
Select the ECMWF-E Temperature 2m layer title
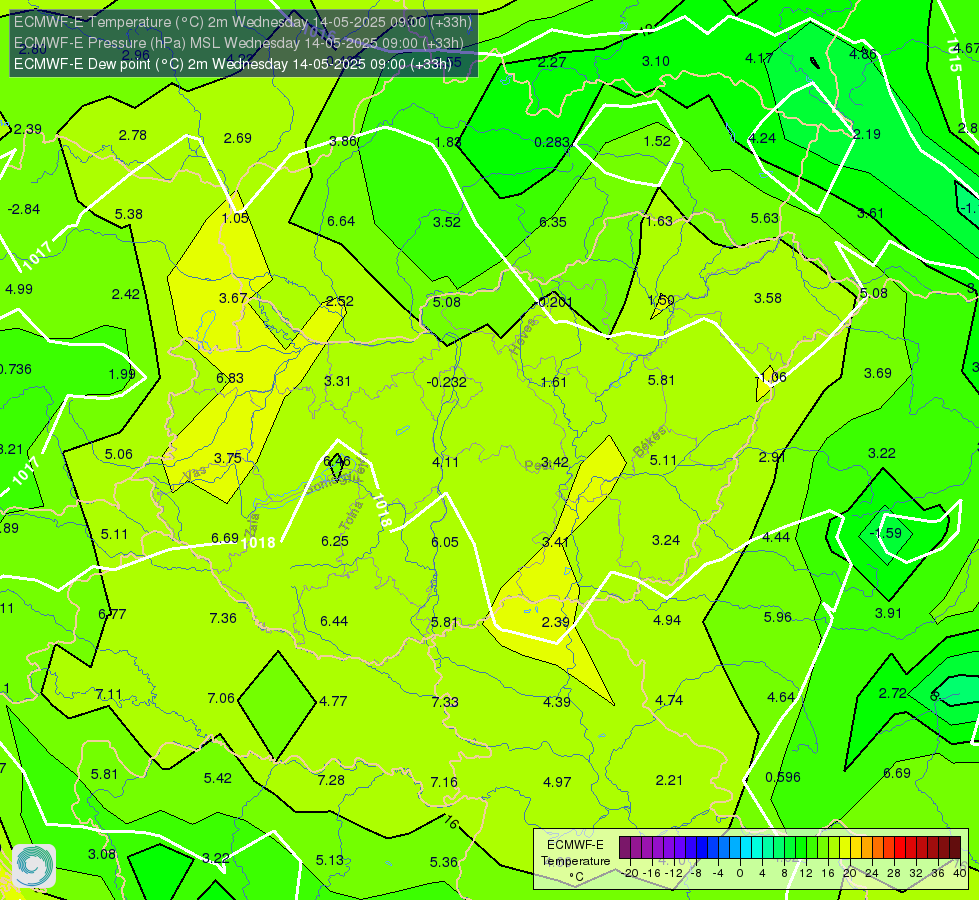click(x=242, y=22)
